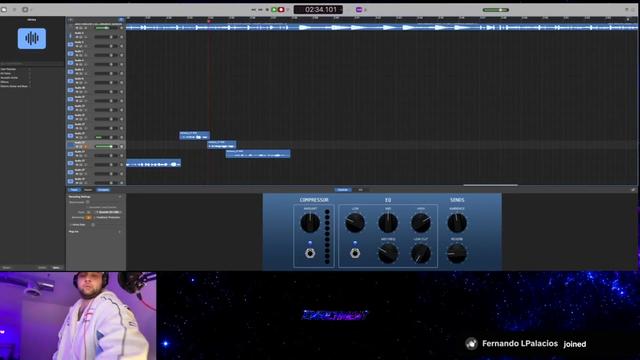Click the Ambience send knob
640x360 pixels.
click(457, 223)
